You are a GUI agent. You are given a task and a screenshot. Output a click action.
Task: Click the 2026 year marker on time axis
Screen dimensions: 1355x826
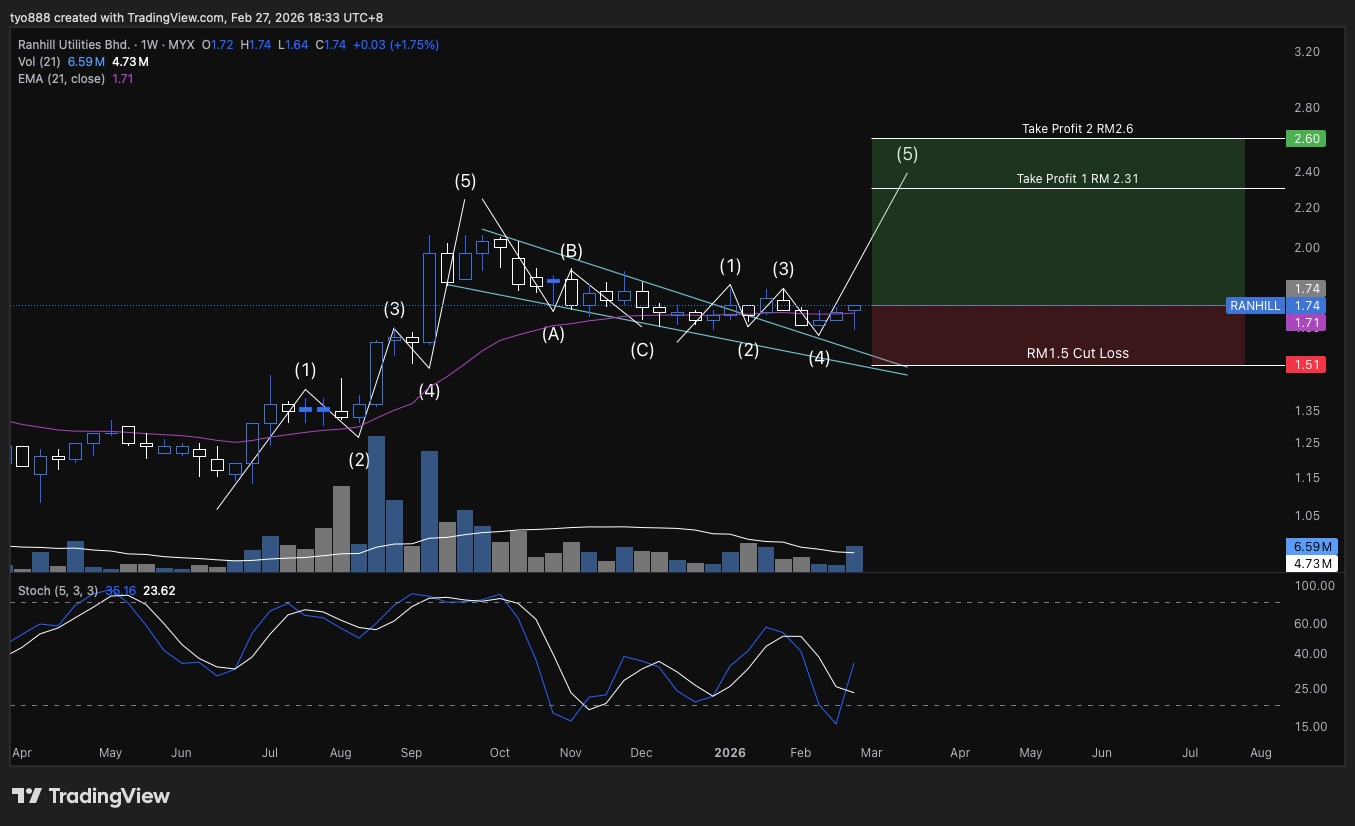[x=730, y=752]
